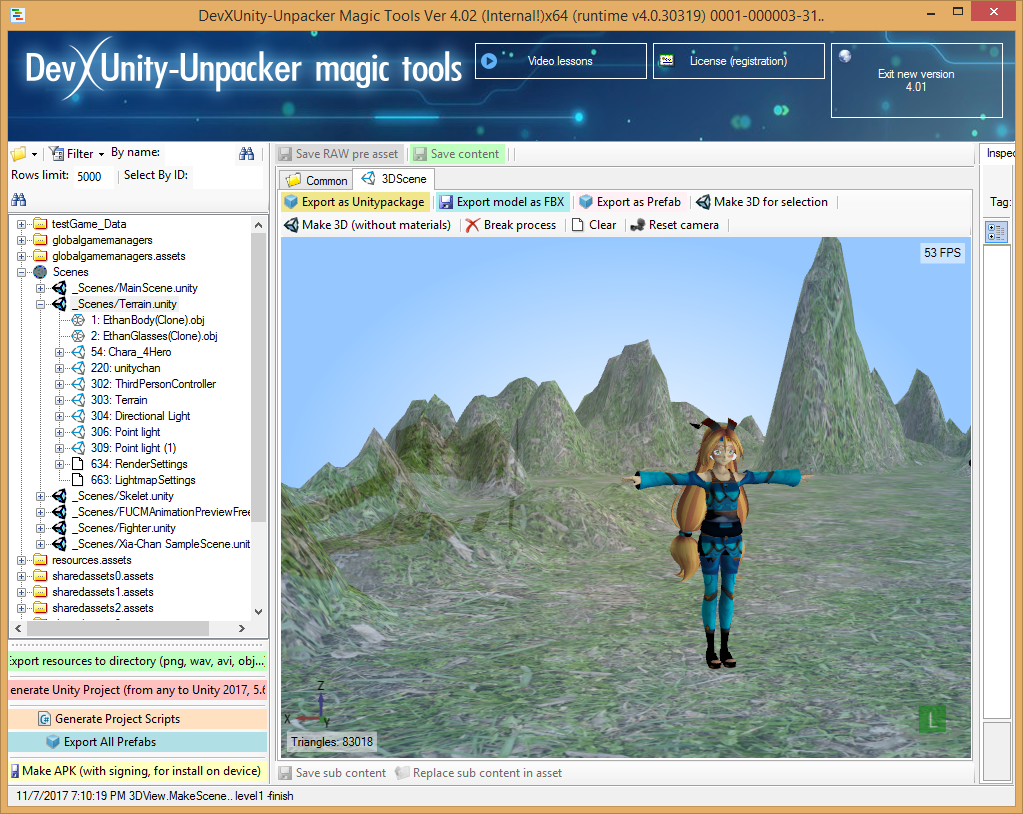
Task: Click folder icon of resources.assets
Action: (40, 560)
